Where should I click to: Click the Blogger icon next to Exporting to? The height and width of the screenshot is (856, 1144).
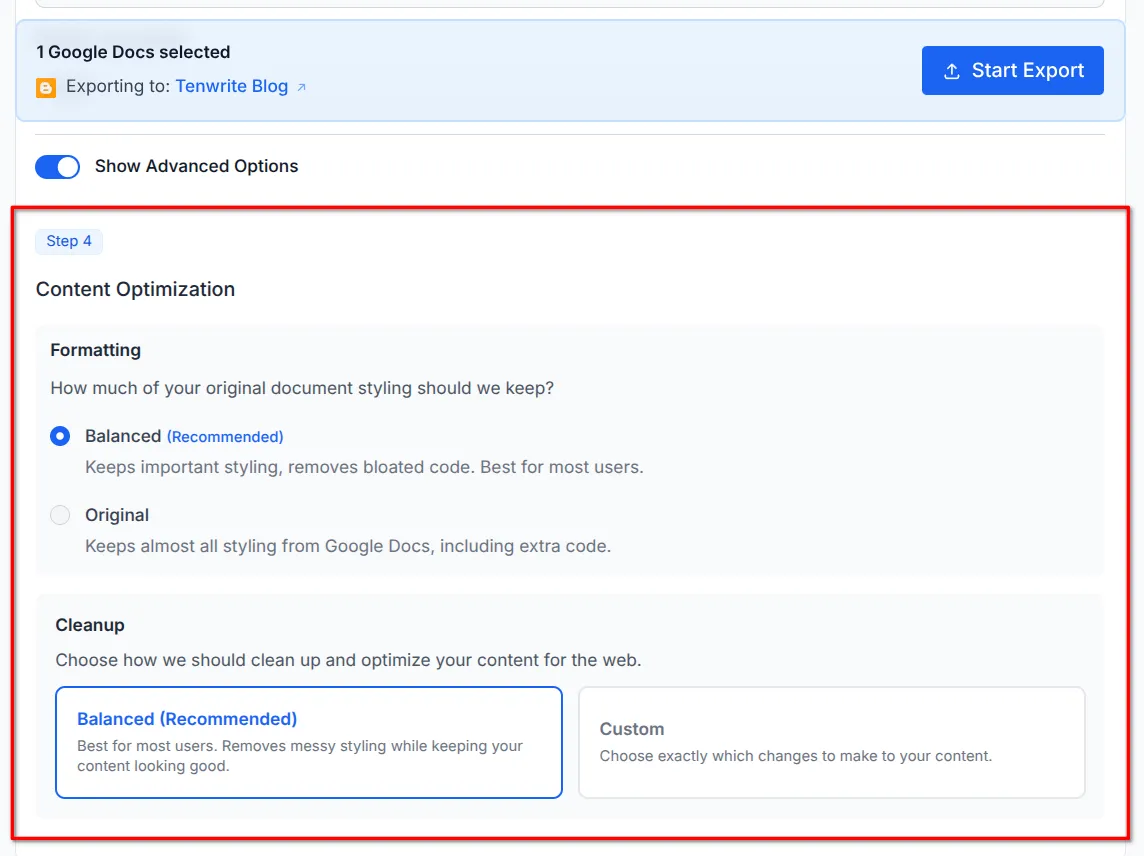(x=46, y=87)
